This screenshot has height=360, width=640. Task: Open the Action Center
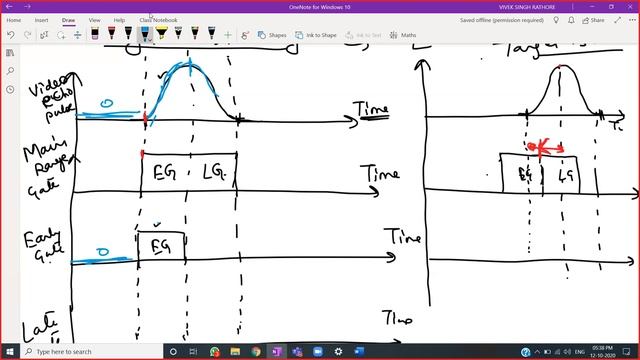click(x=627, y=351)
